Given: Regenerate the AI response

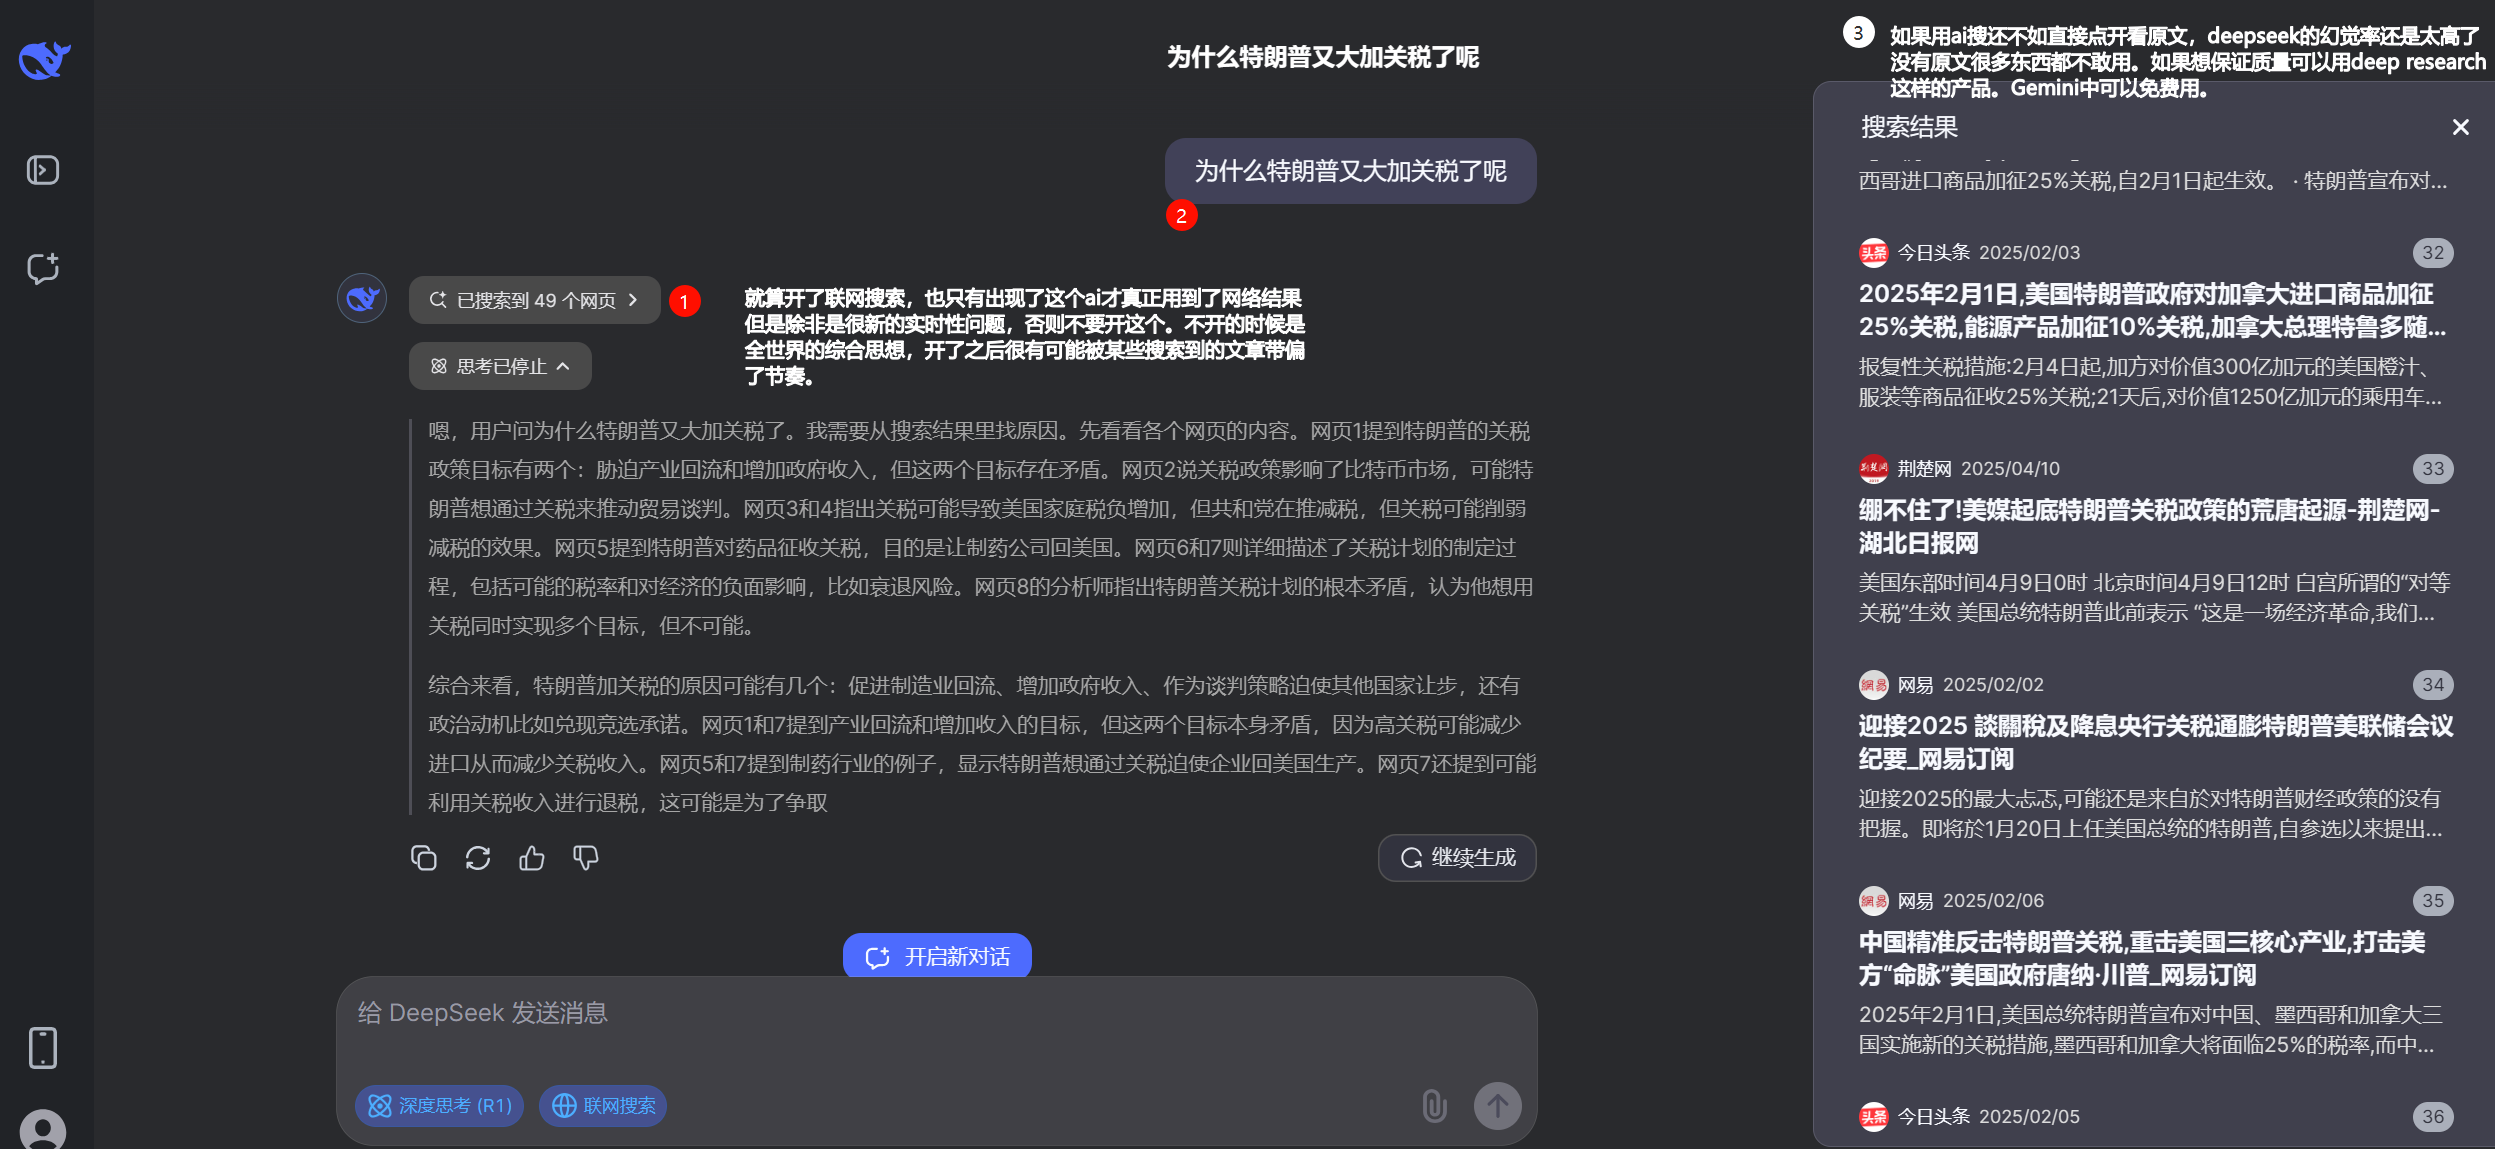Looking at the screenshot, I should click(x=478, y=857).
